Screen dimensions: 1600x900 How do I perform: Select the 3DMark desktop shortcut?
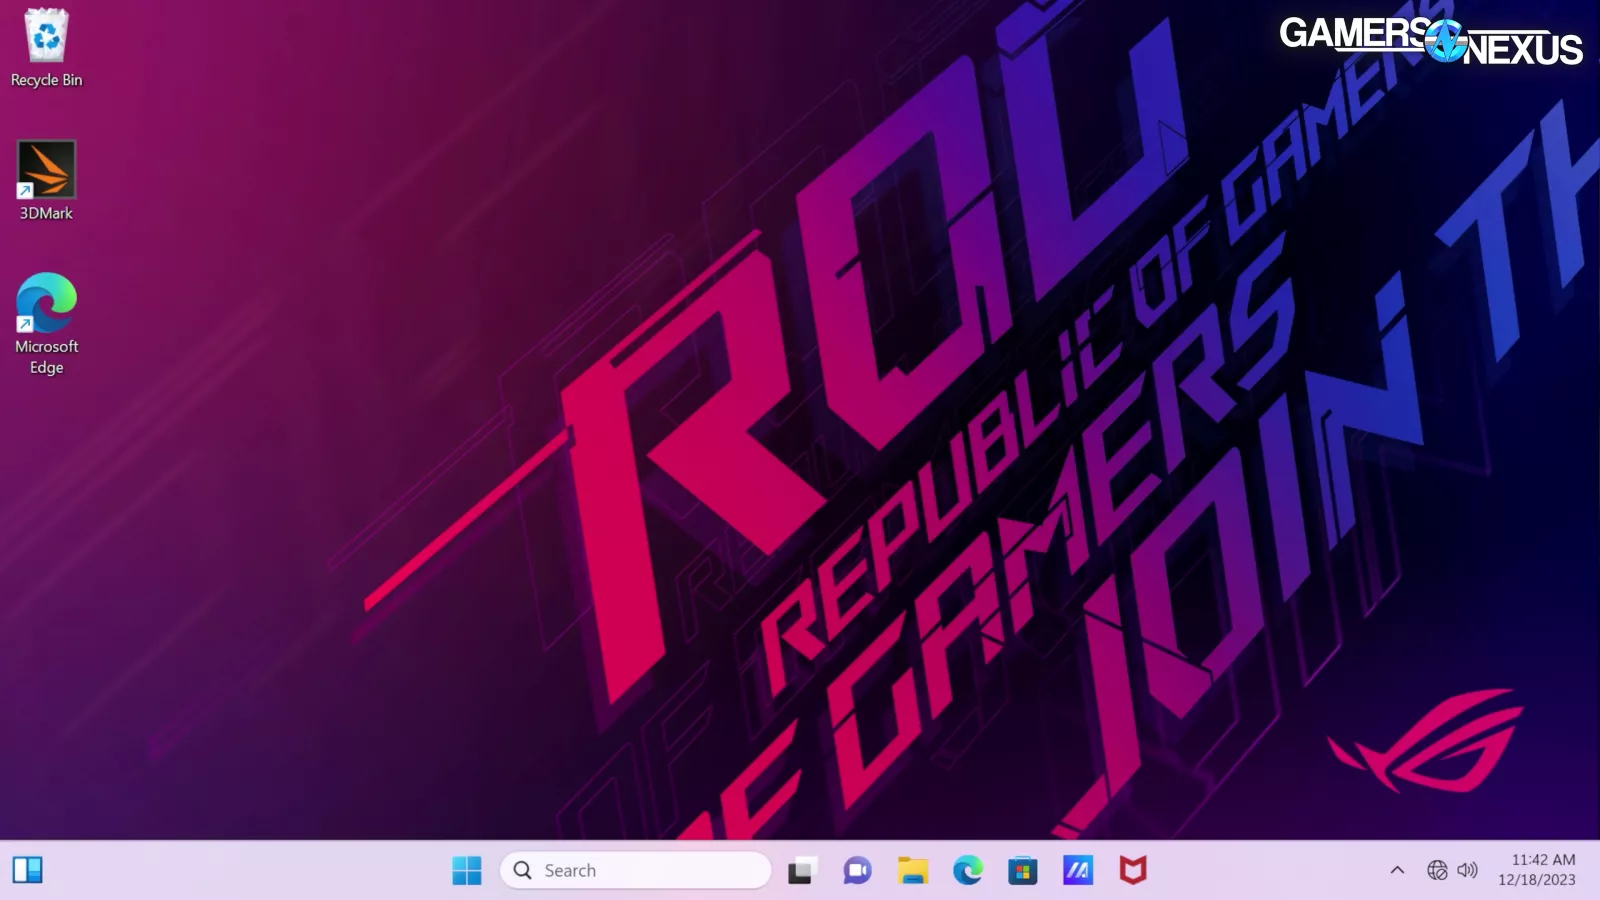click(46, 170)
